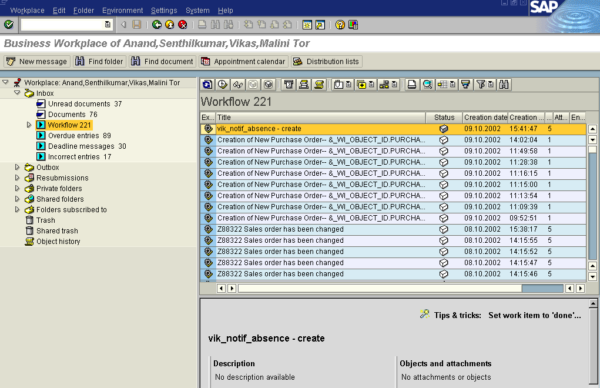
Task: Click the green Back arrow icon
Action: tap(157, 25)
